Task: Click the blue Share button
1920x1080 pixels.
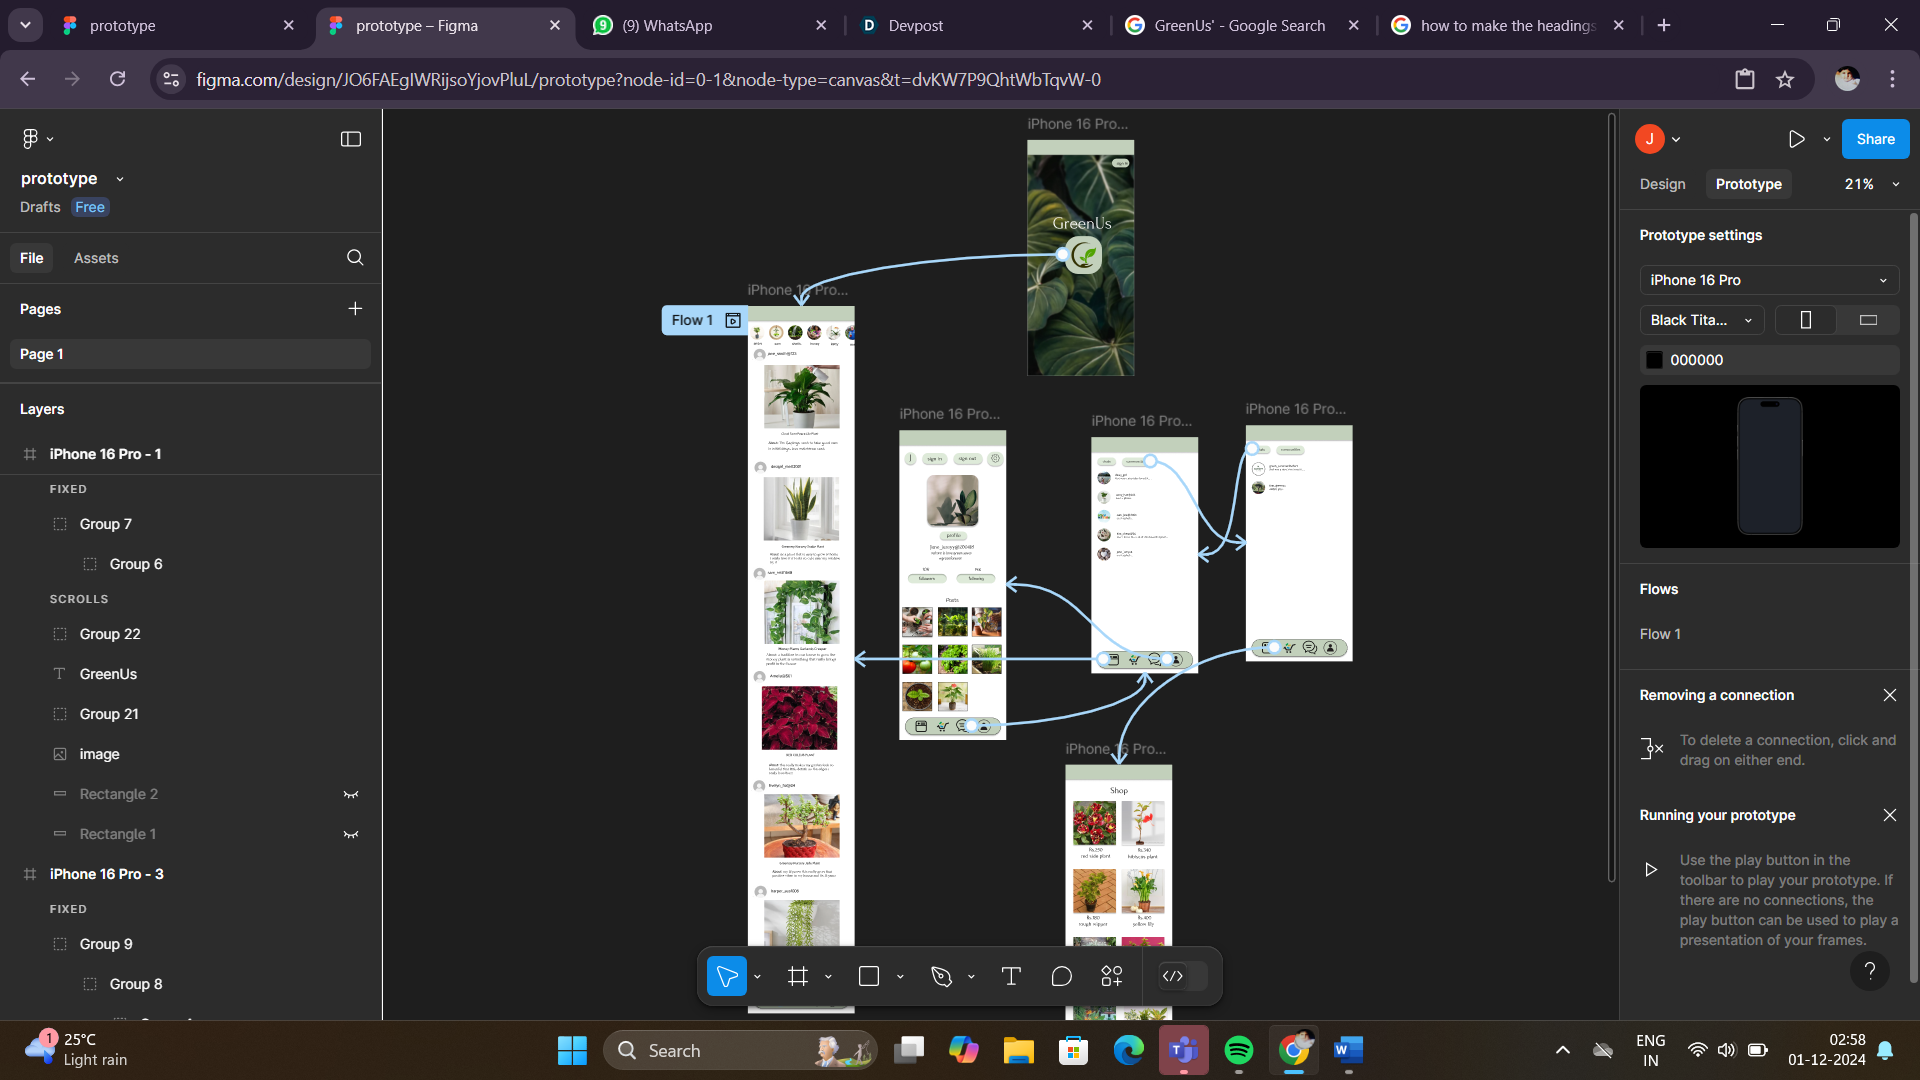Action: 1875,139
